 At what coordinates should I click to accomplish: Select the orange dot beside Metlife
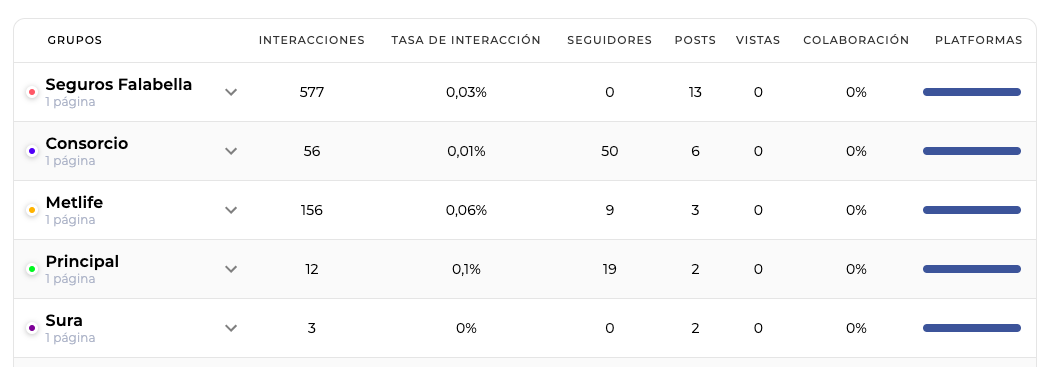click(x=31, y=210)
